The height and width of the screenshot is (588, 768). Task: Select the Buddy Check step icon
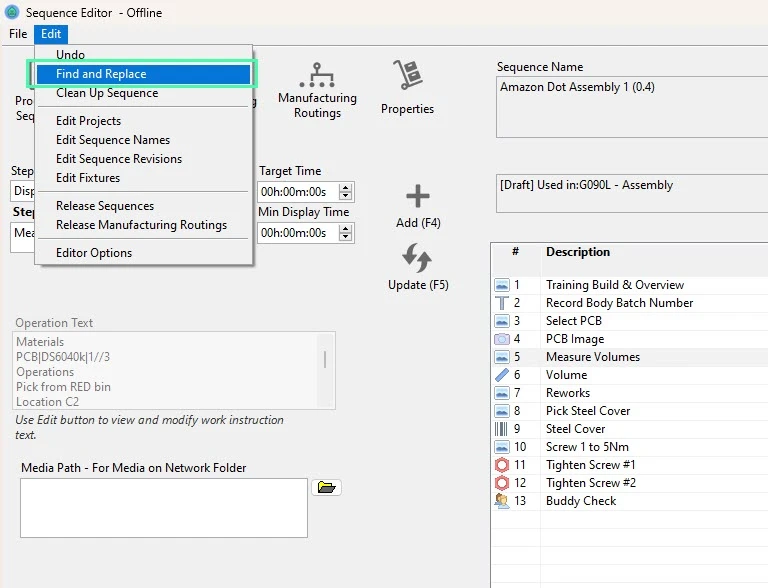click(x=502, y=501)
